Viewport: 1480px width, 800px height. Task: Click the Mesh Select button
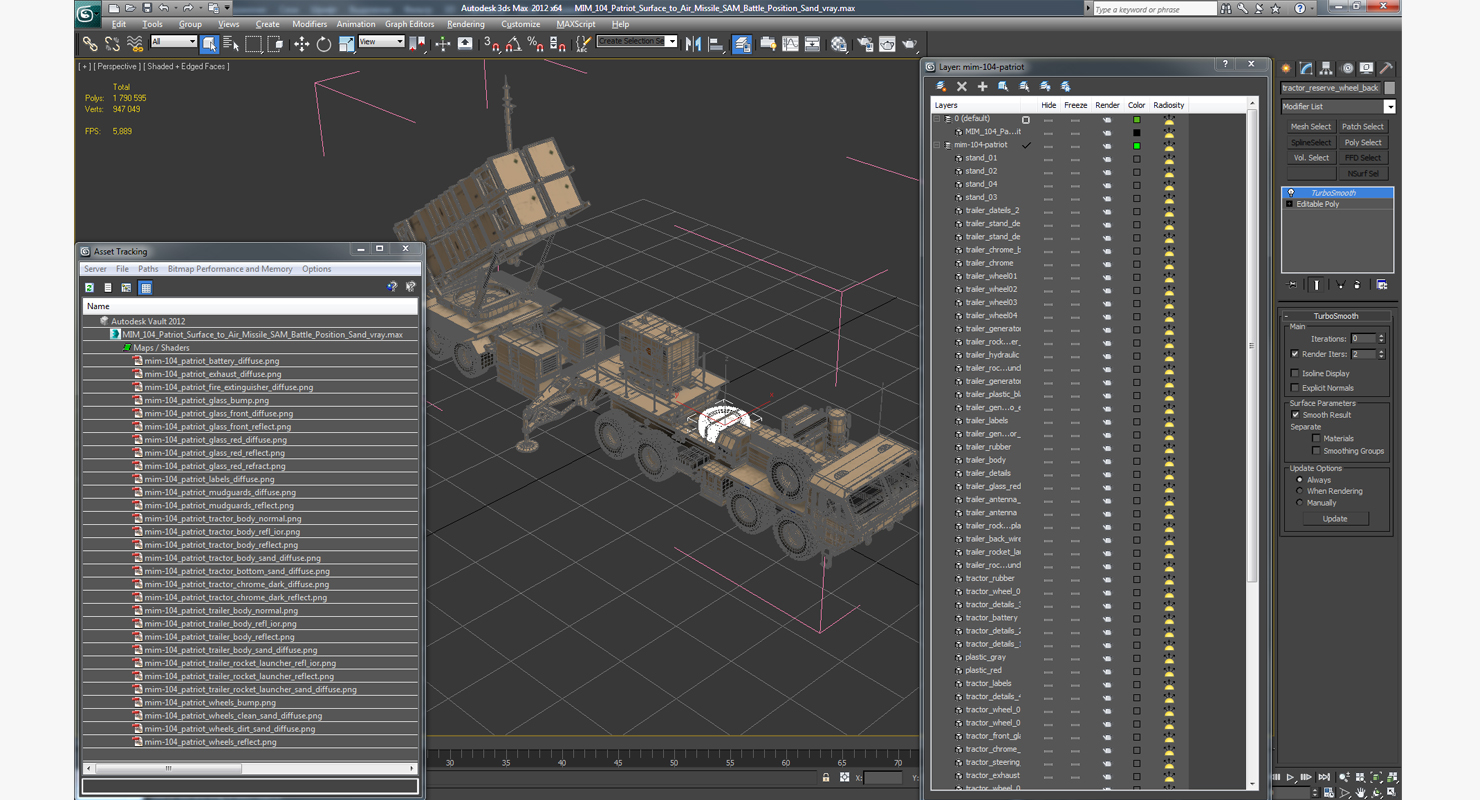pos(1310,127)
